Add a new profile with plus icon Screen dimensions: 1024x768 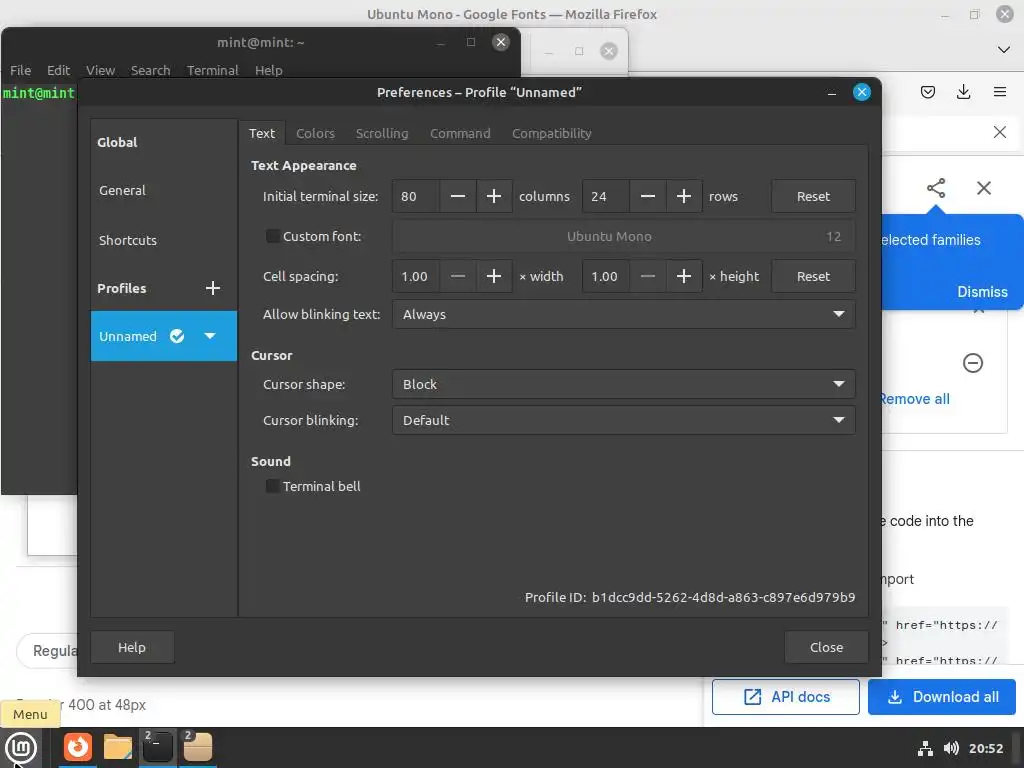(x=213, y=288)
